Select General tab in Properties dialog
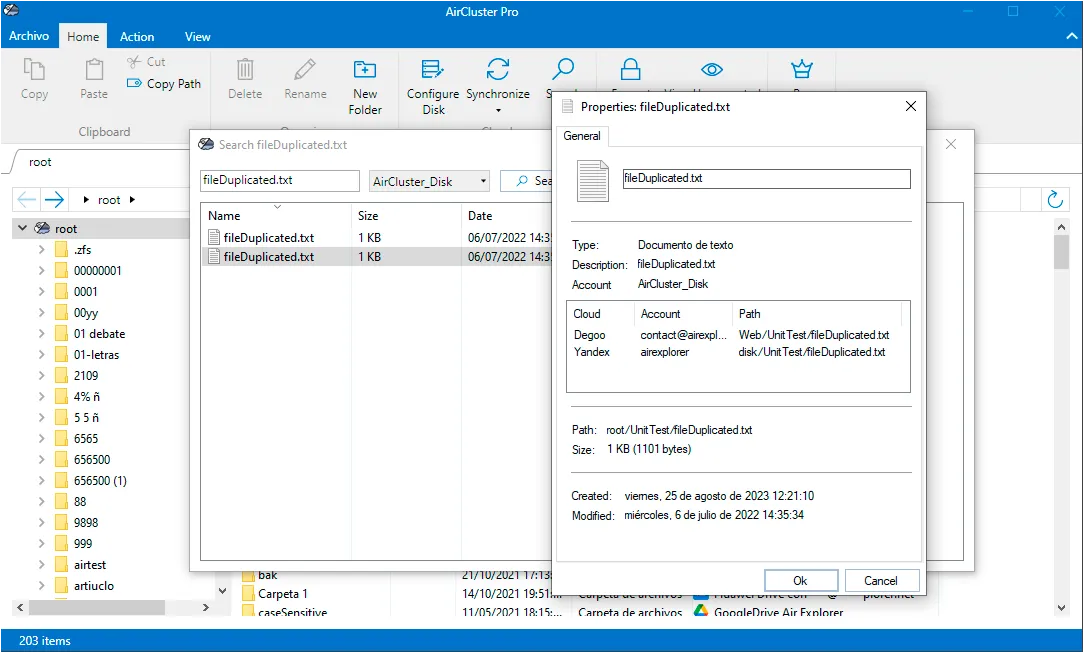This screenshot has width=1084, height=652. pyautogui.click(x=581, y=136)
